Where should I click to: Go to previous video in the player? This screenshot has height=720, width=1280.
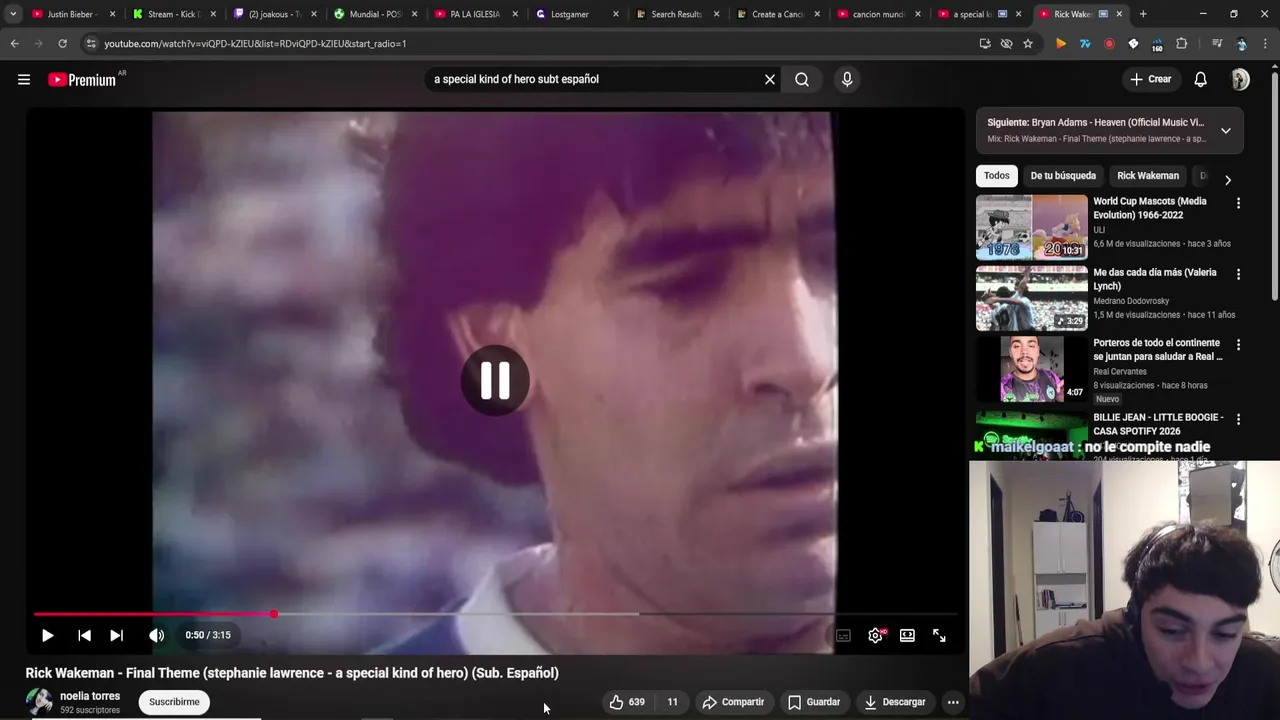[x=84, y=635]
